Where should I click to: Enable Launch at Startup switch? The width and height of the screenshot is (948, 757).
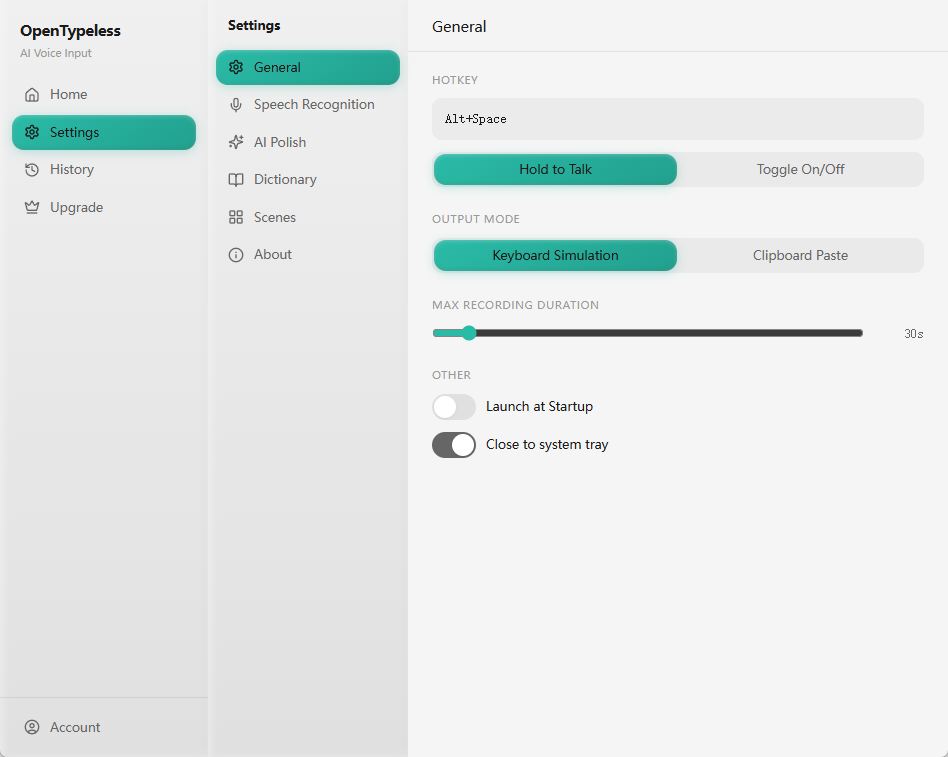(x=453, y=407)
